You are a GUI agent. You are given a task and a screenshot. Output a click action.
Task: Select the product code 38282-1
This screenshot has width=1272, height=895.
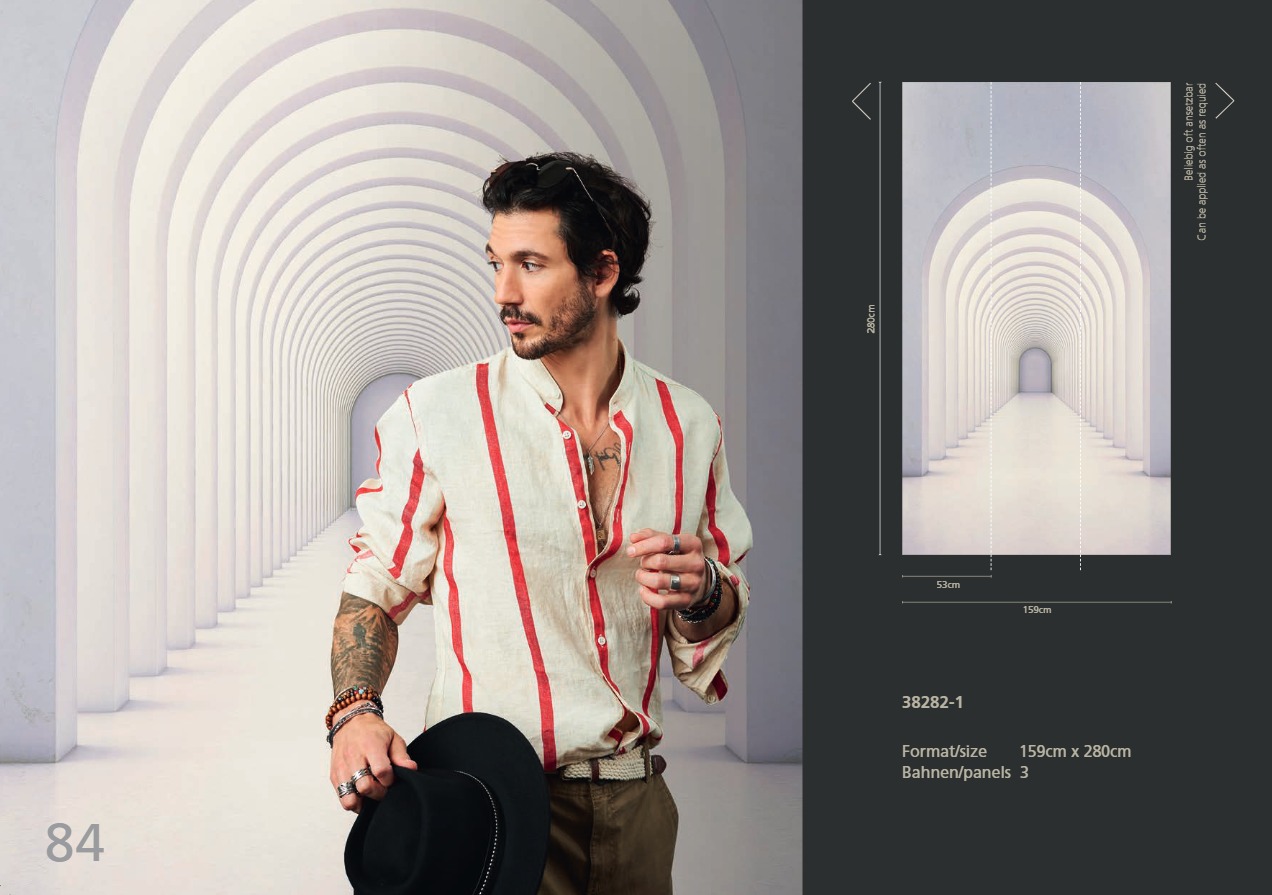(932, 702)
